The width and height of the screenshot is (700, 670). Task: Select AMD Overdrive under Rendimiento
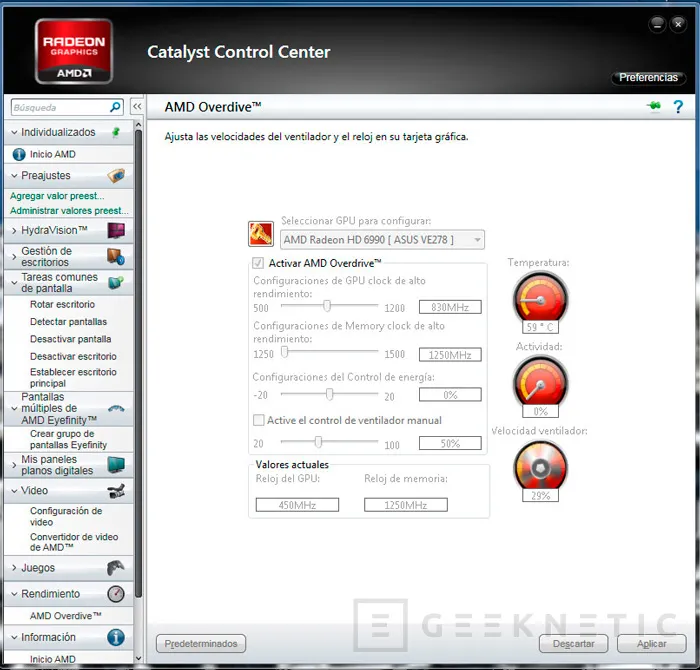point(66,616)
